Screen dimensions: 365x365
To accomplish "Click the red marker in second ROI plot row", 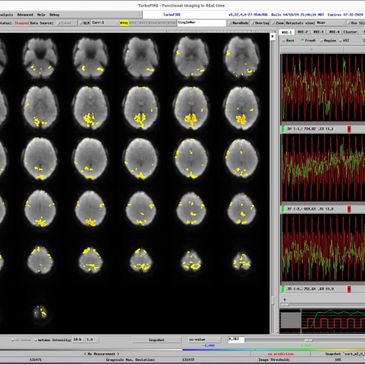I will [x=349, y=209].
